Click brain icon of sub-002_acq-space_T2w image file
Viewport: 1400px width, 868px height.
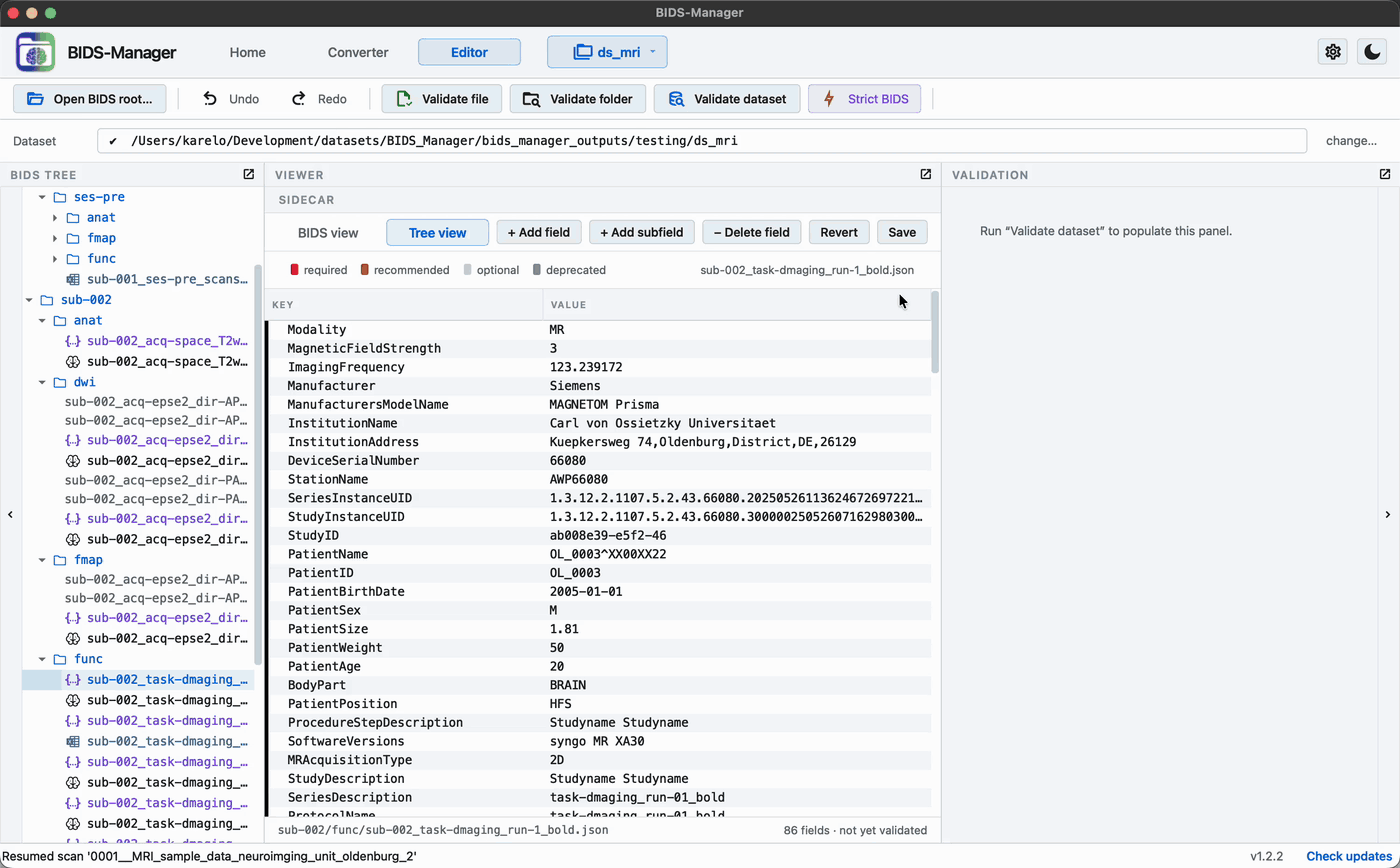pos(73,361)
